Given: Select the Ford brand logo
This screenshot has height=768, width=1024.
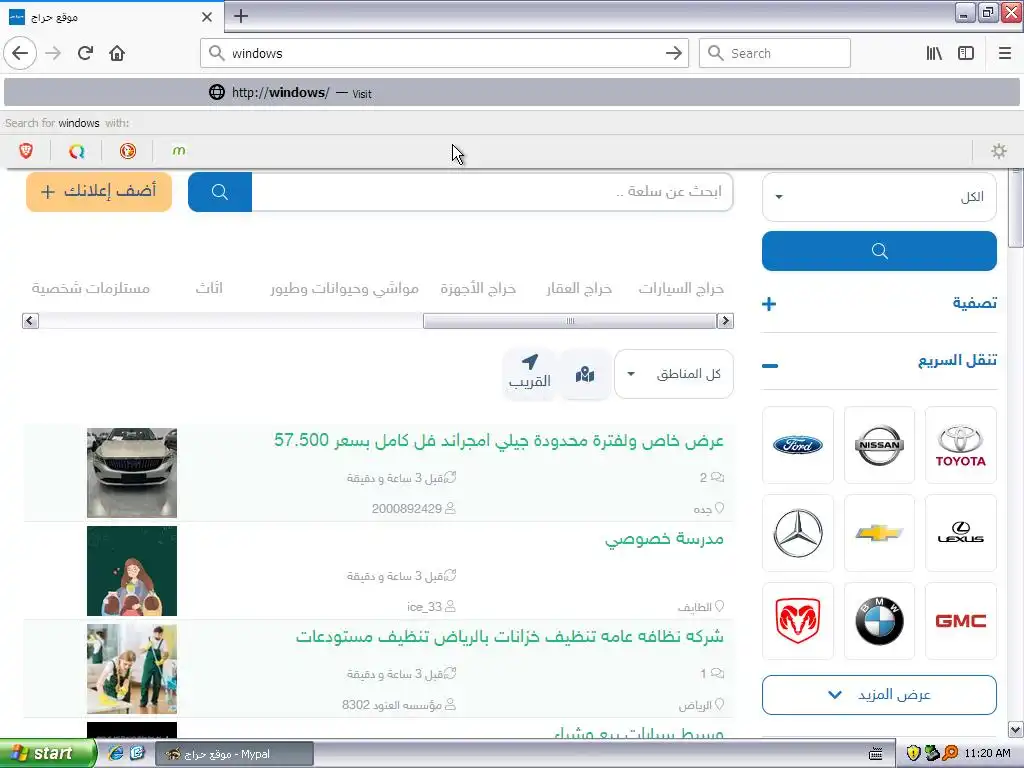Looking at the screenshot, I should 797,445.
